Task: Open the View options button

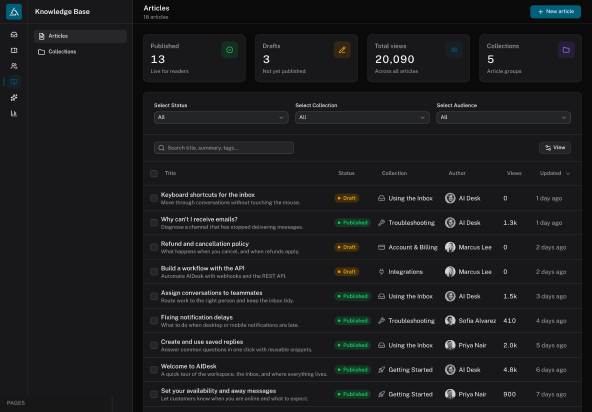Action: pyautogui.click(x=555, y=148)
